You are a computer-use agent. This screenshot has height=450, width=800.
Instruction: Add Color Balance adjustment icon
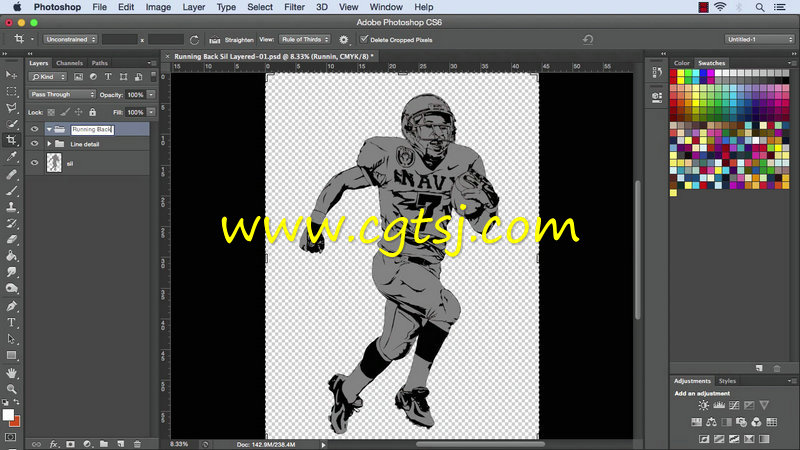[x=711, y=422]
